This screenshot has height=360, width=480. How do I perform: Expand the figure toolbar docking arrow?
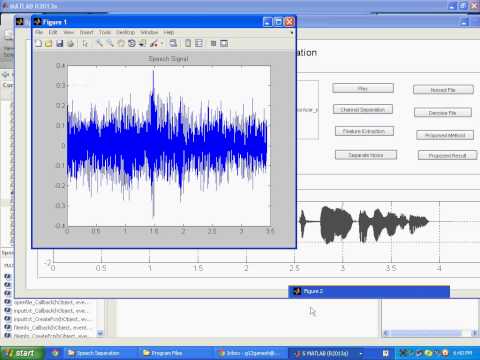(x=292, y=32)
